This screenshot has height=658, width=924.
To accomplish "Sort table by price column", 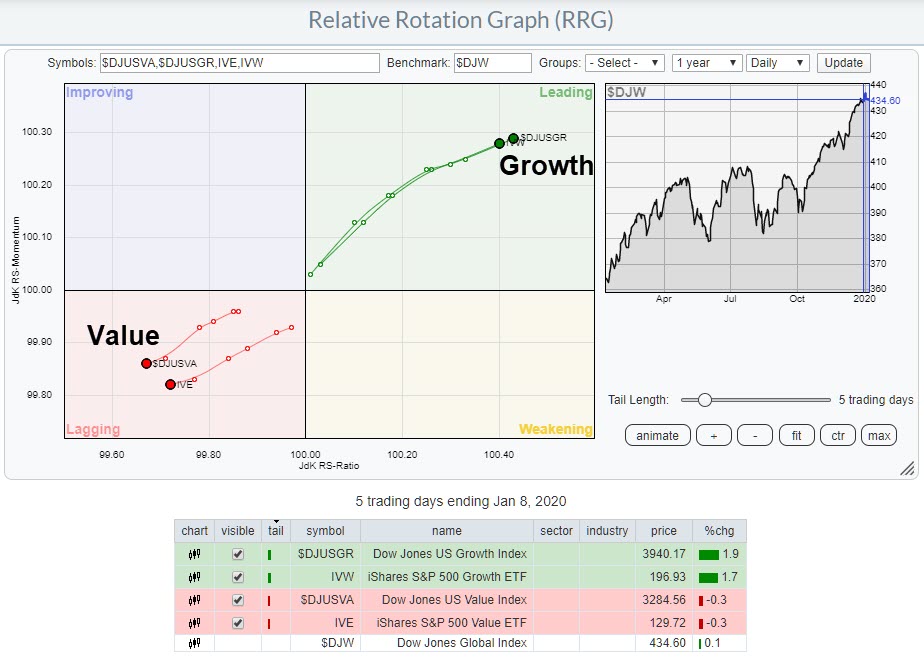I will pyautogui.click(x=664, y=531).
